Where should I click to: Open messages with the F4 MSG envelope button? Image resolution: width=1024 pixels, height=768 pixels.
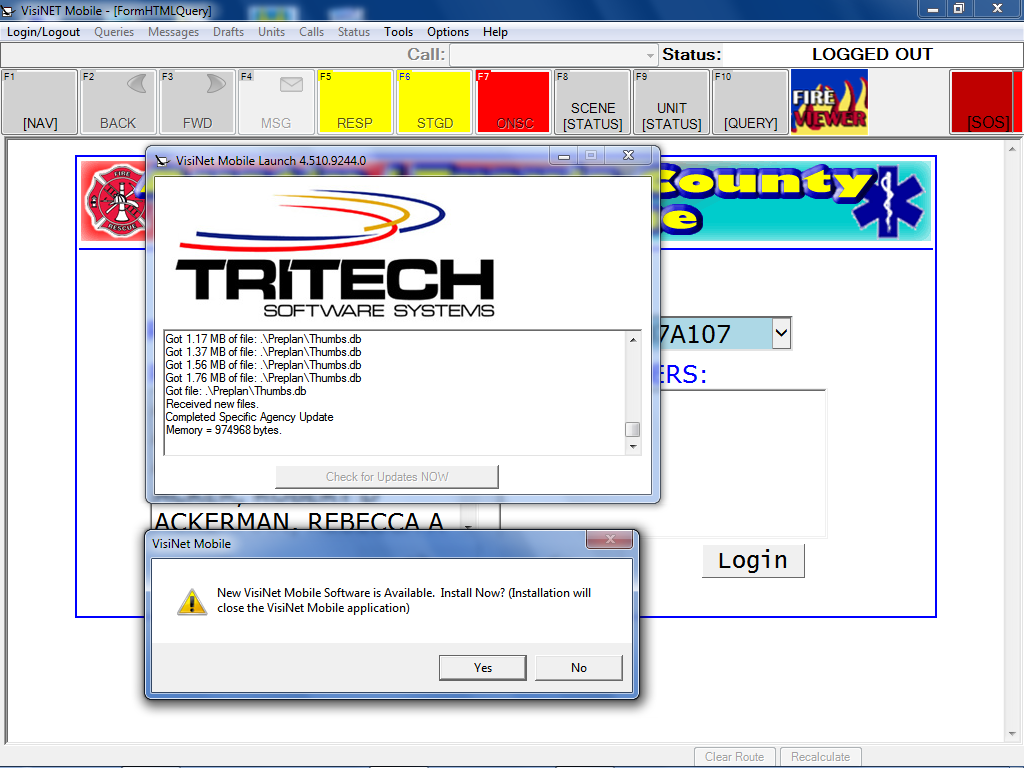(276, 102)
